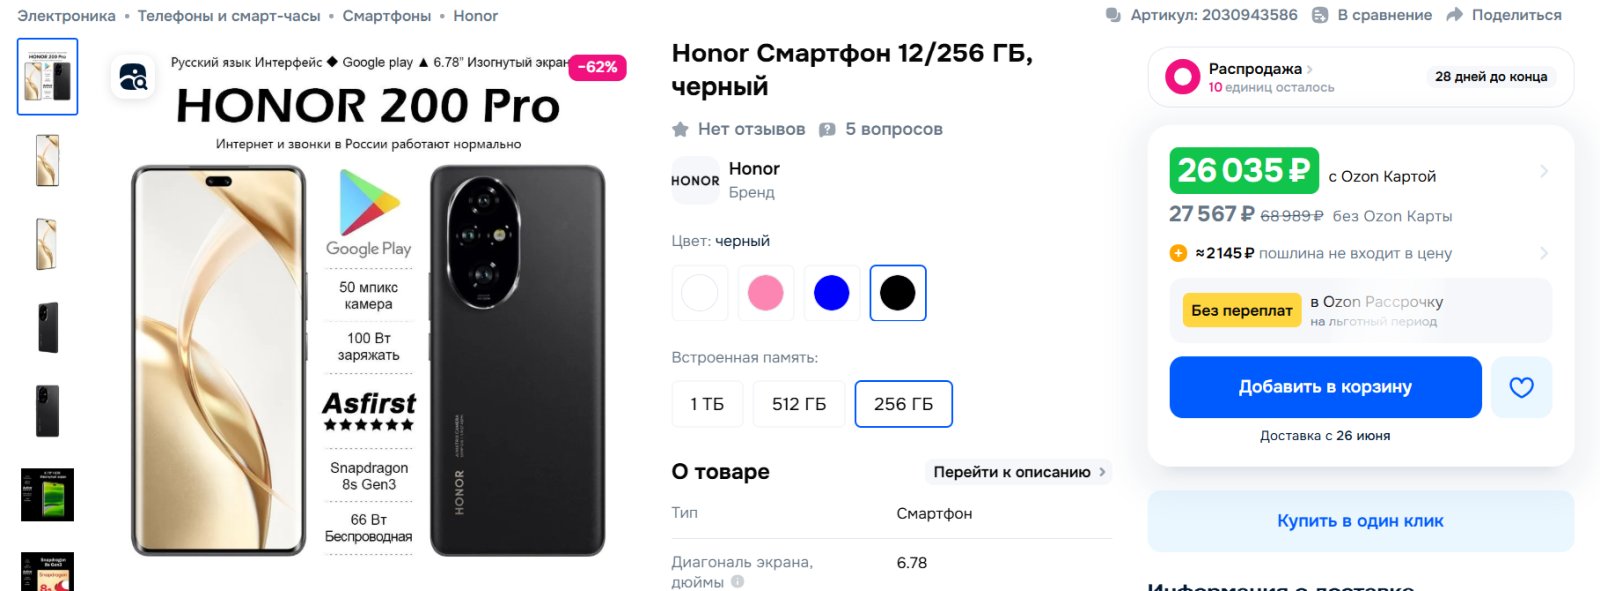Image resolution: width=1600 pixels, height=591 pixels.
Task: Click the comparison icon near 'В сравнение'
Action: click(1320, 15)
